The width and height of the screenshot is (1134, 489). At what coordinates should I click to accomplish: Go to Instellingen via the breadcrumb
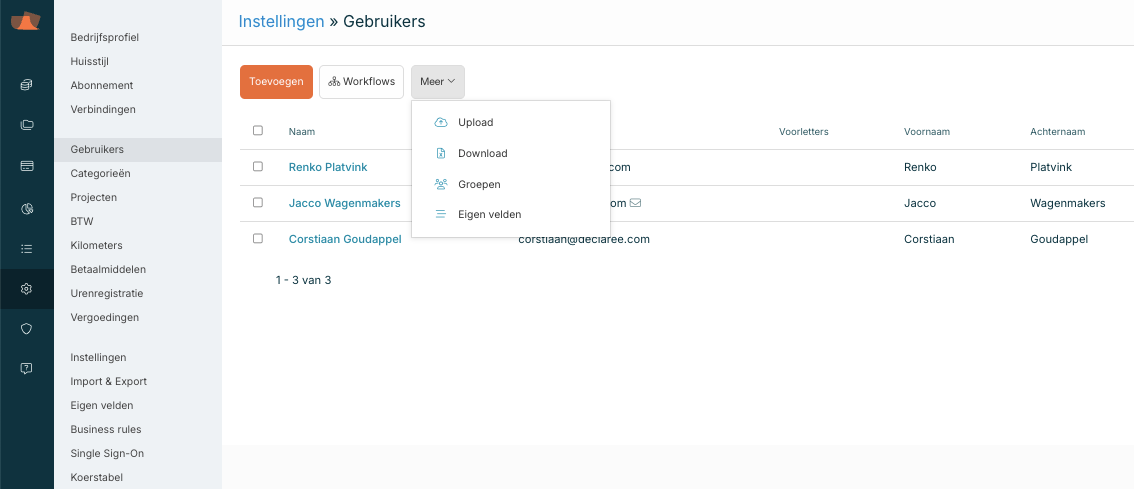point(281,21)
